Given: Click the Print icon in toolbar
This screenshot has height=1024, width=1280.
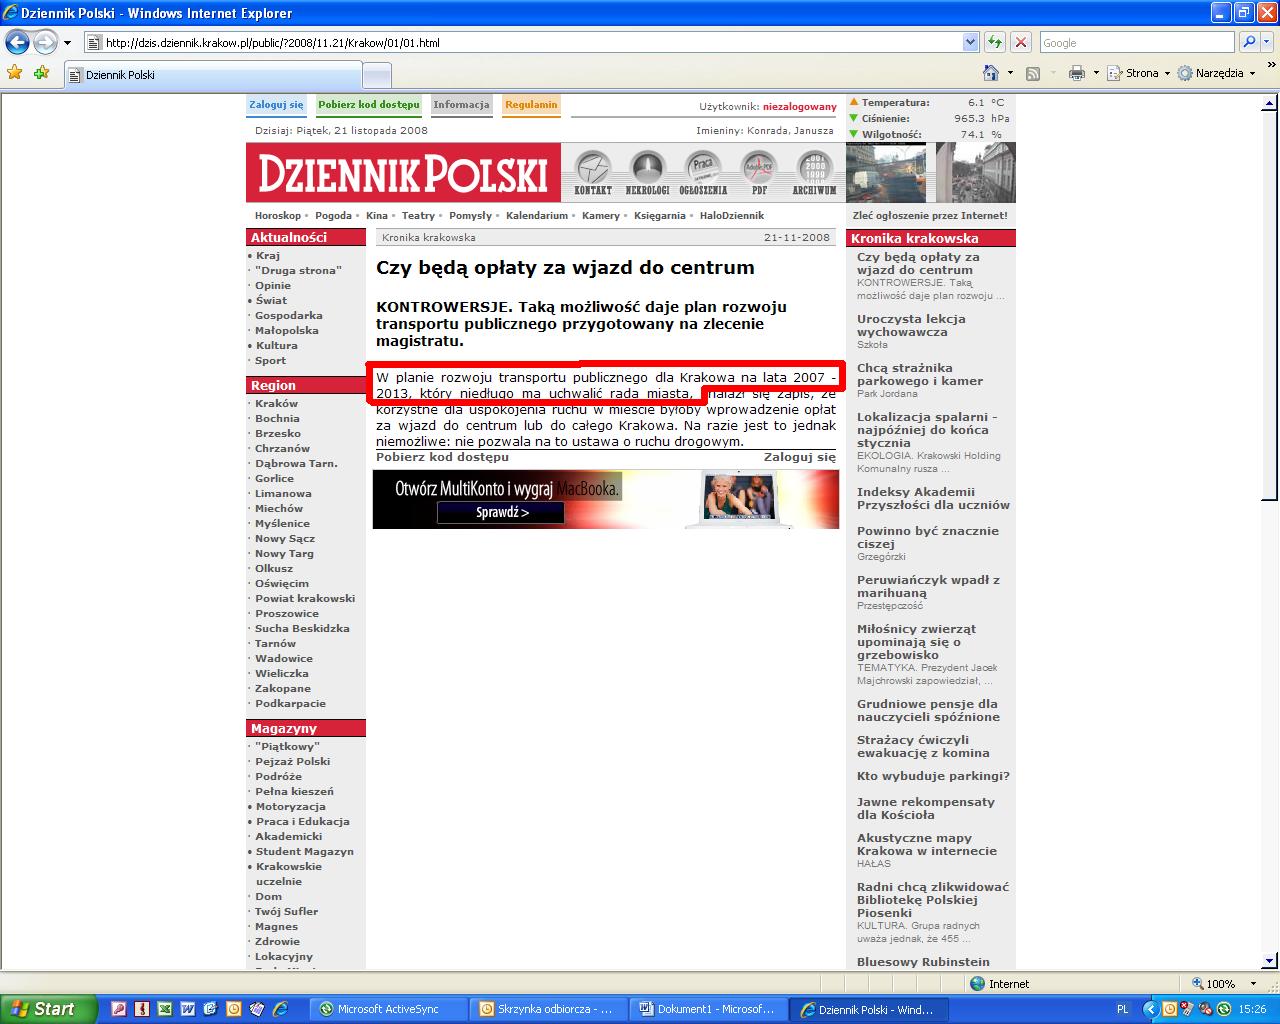Looking at the screenshot, I should [1077, 73].
